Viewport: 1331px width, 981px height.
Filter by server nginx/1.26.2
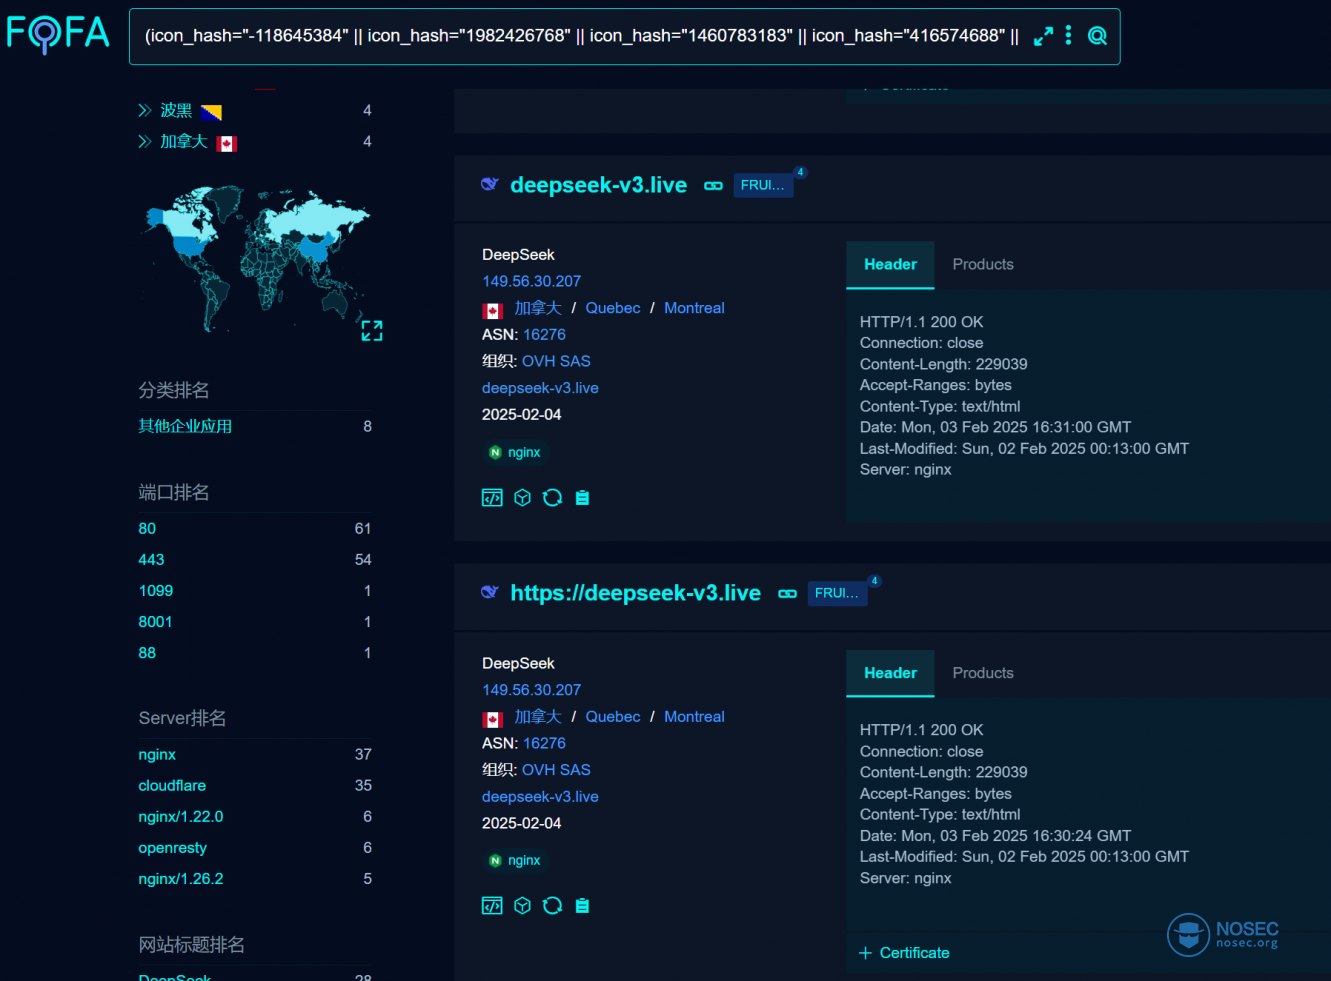pos(181,878)
